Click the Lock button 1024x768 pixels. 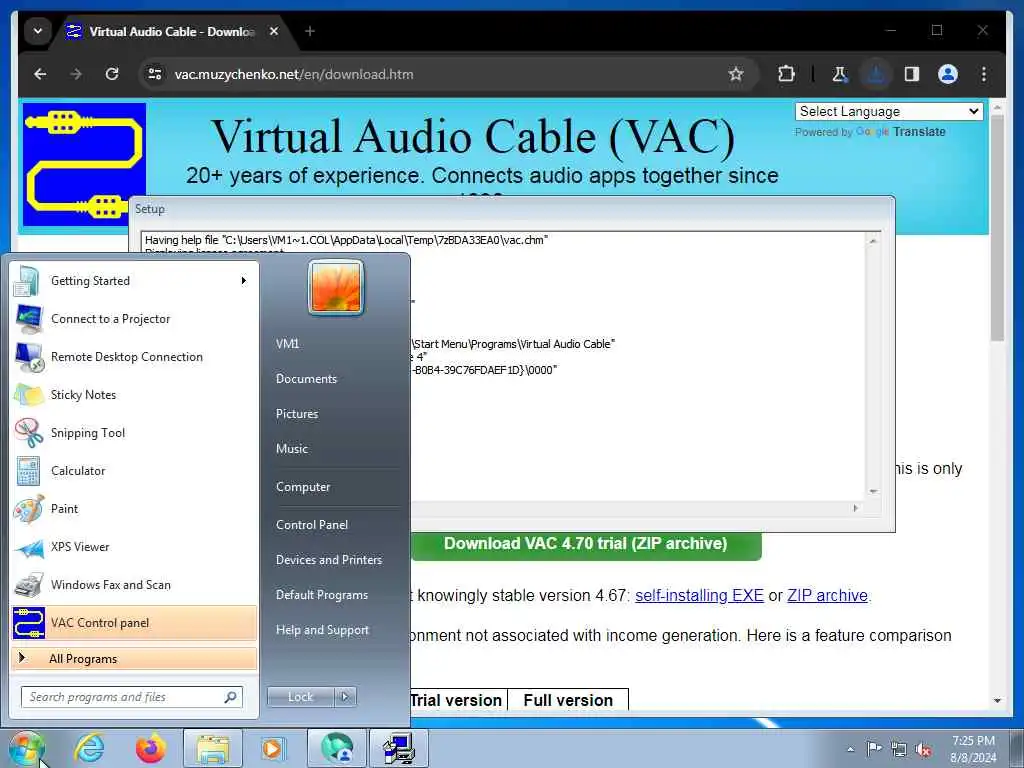coord(300,697)
